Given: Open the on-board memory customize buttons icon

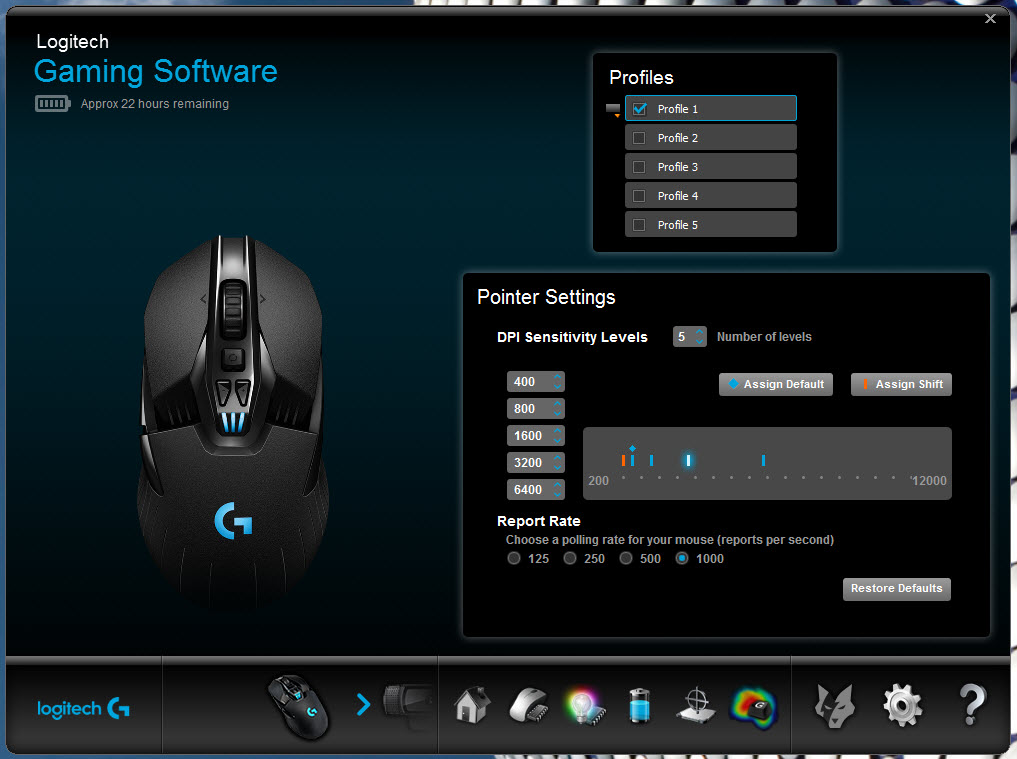Looking at the screenshot, I should 531,705.
